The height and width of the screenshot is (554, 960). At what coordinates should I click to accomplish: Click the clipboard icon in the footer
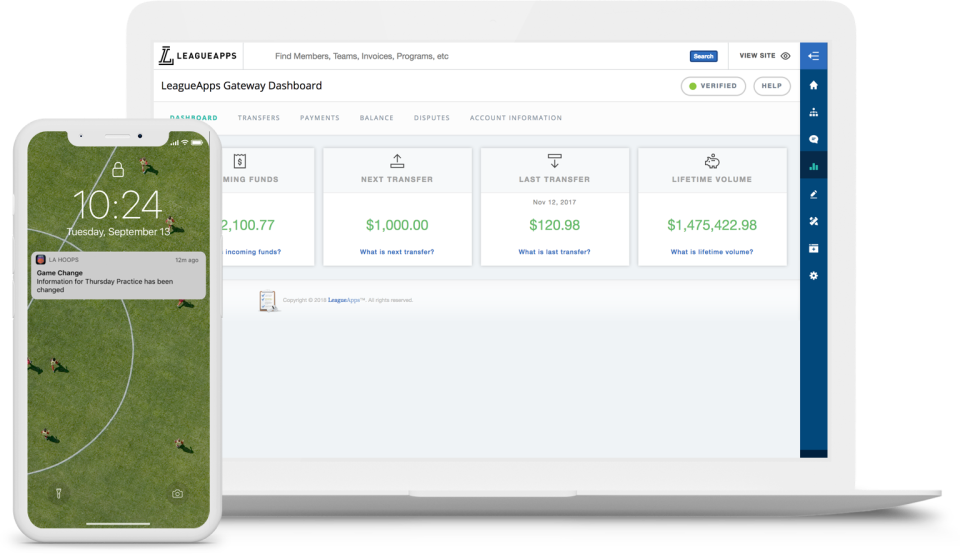268,301
